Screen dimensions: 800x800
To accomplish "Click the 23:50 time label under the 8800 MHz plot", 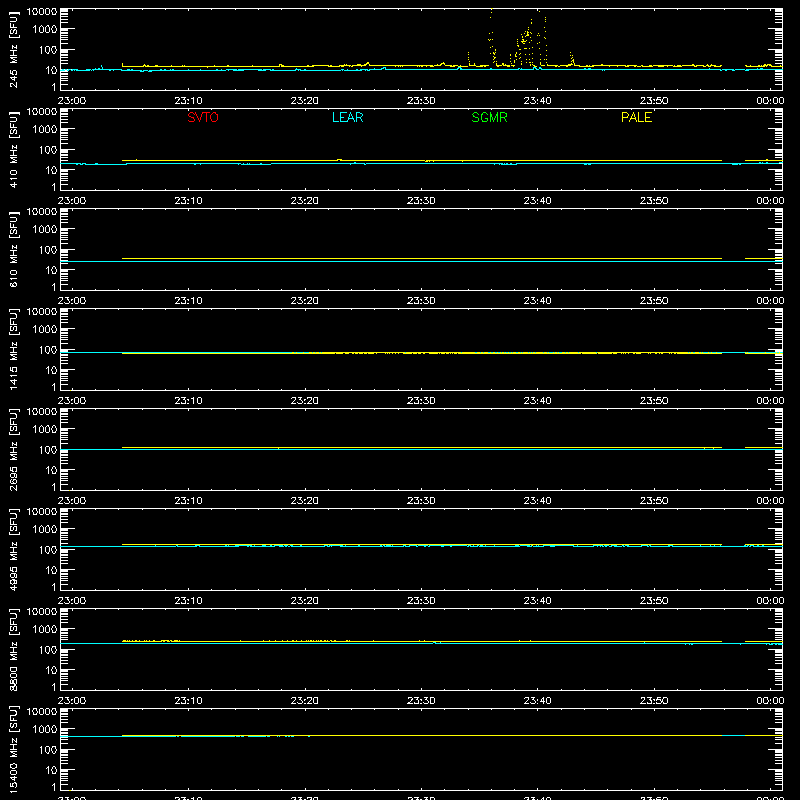I will click(654, 701).
